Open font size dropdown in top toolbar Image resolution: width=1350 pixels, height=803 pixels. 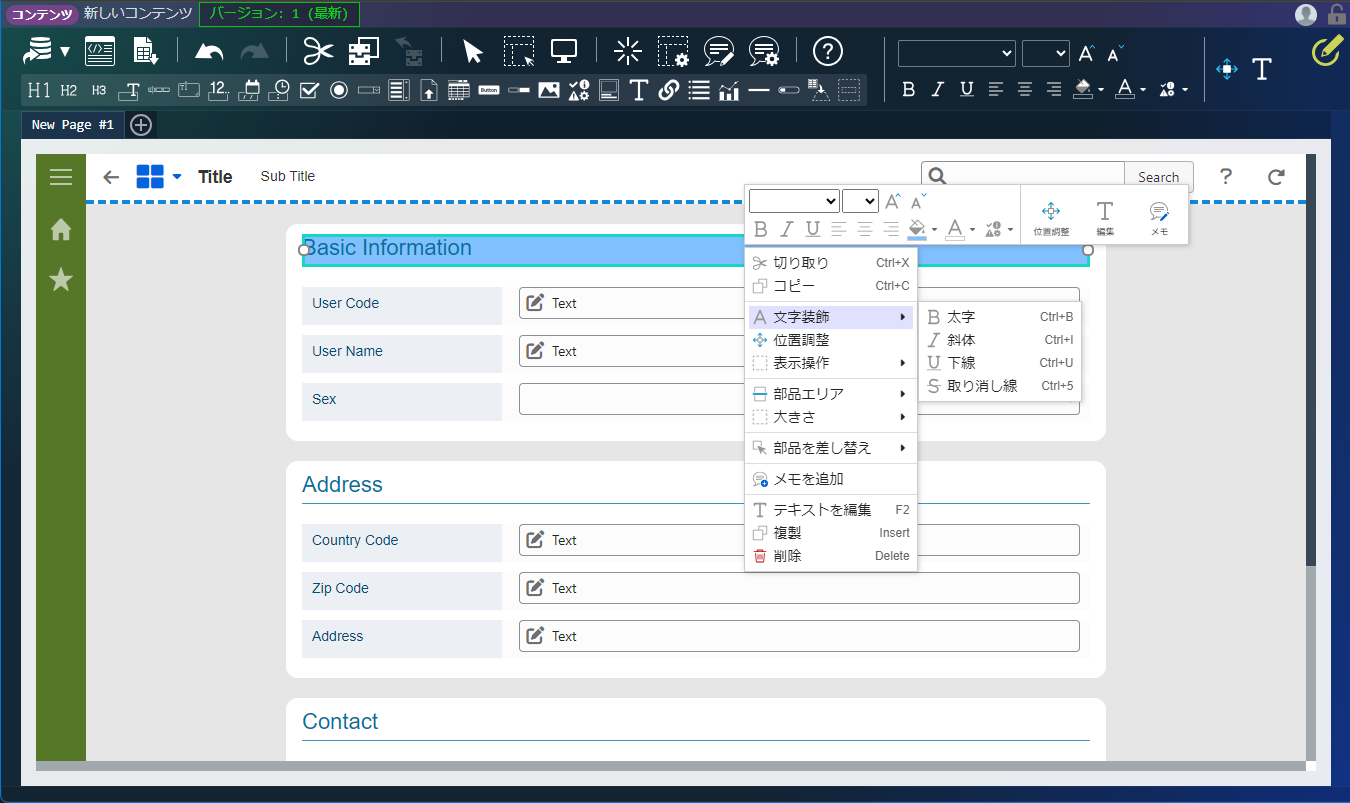tap(1045, 53)
